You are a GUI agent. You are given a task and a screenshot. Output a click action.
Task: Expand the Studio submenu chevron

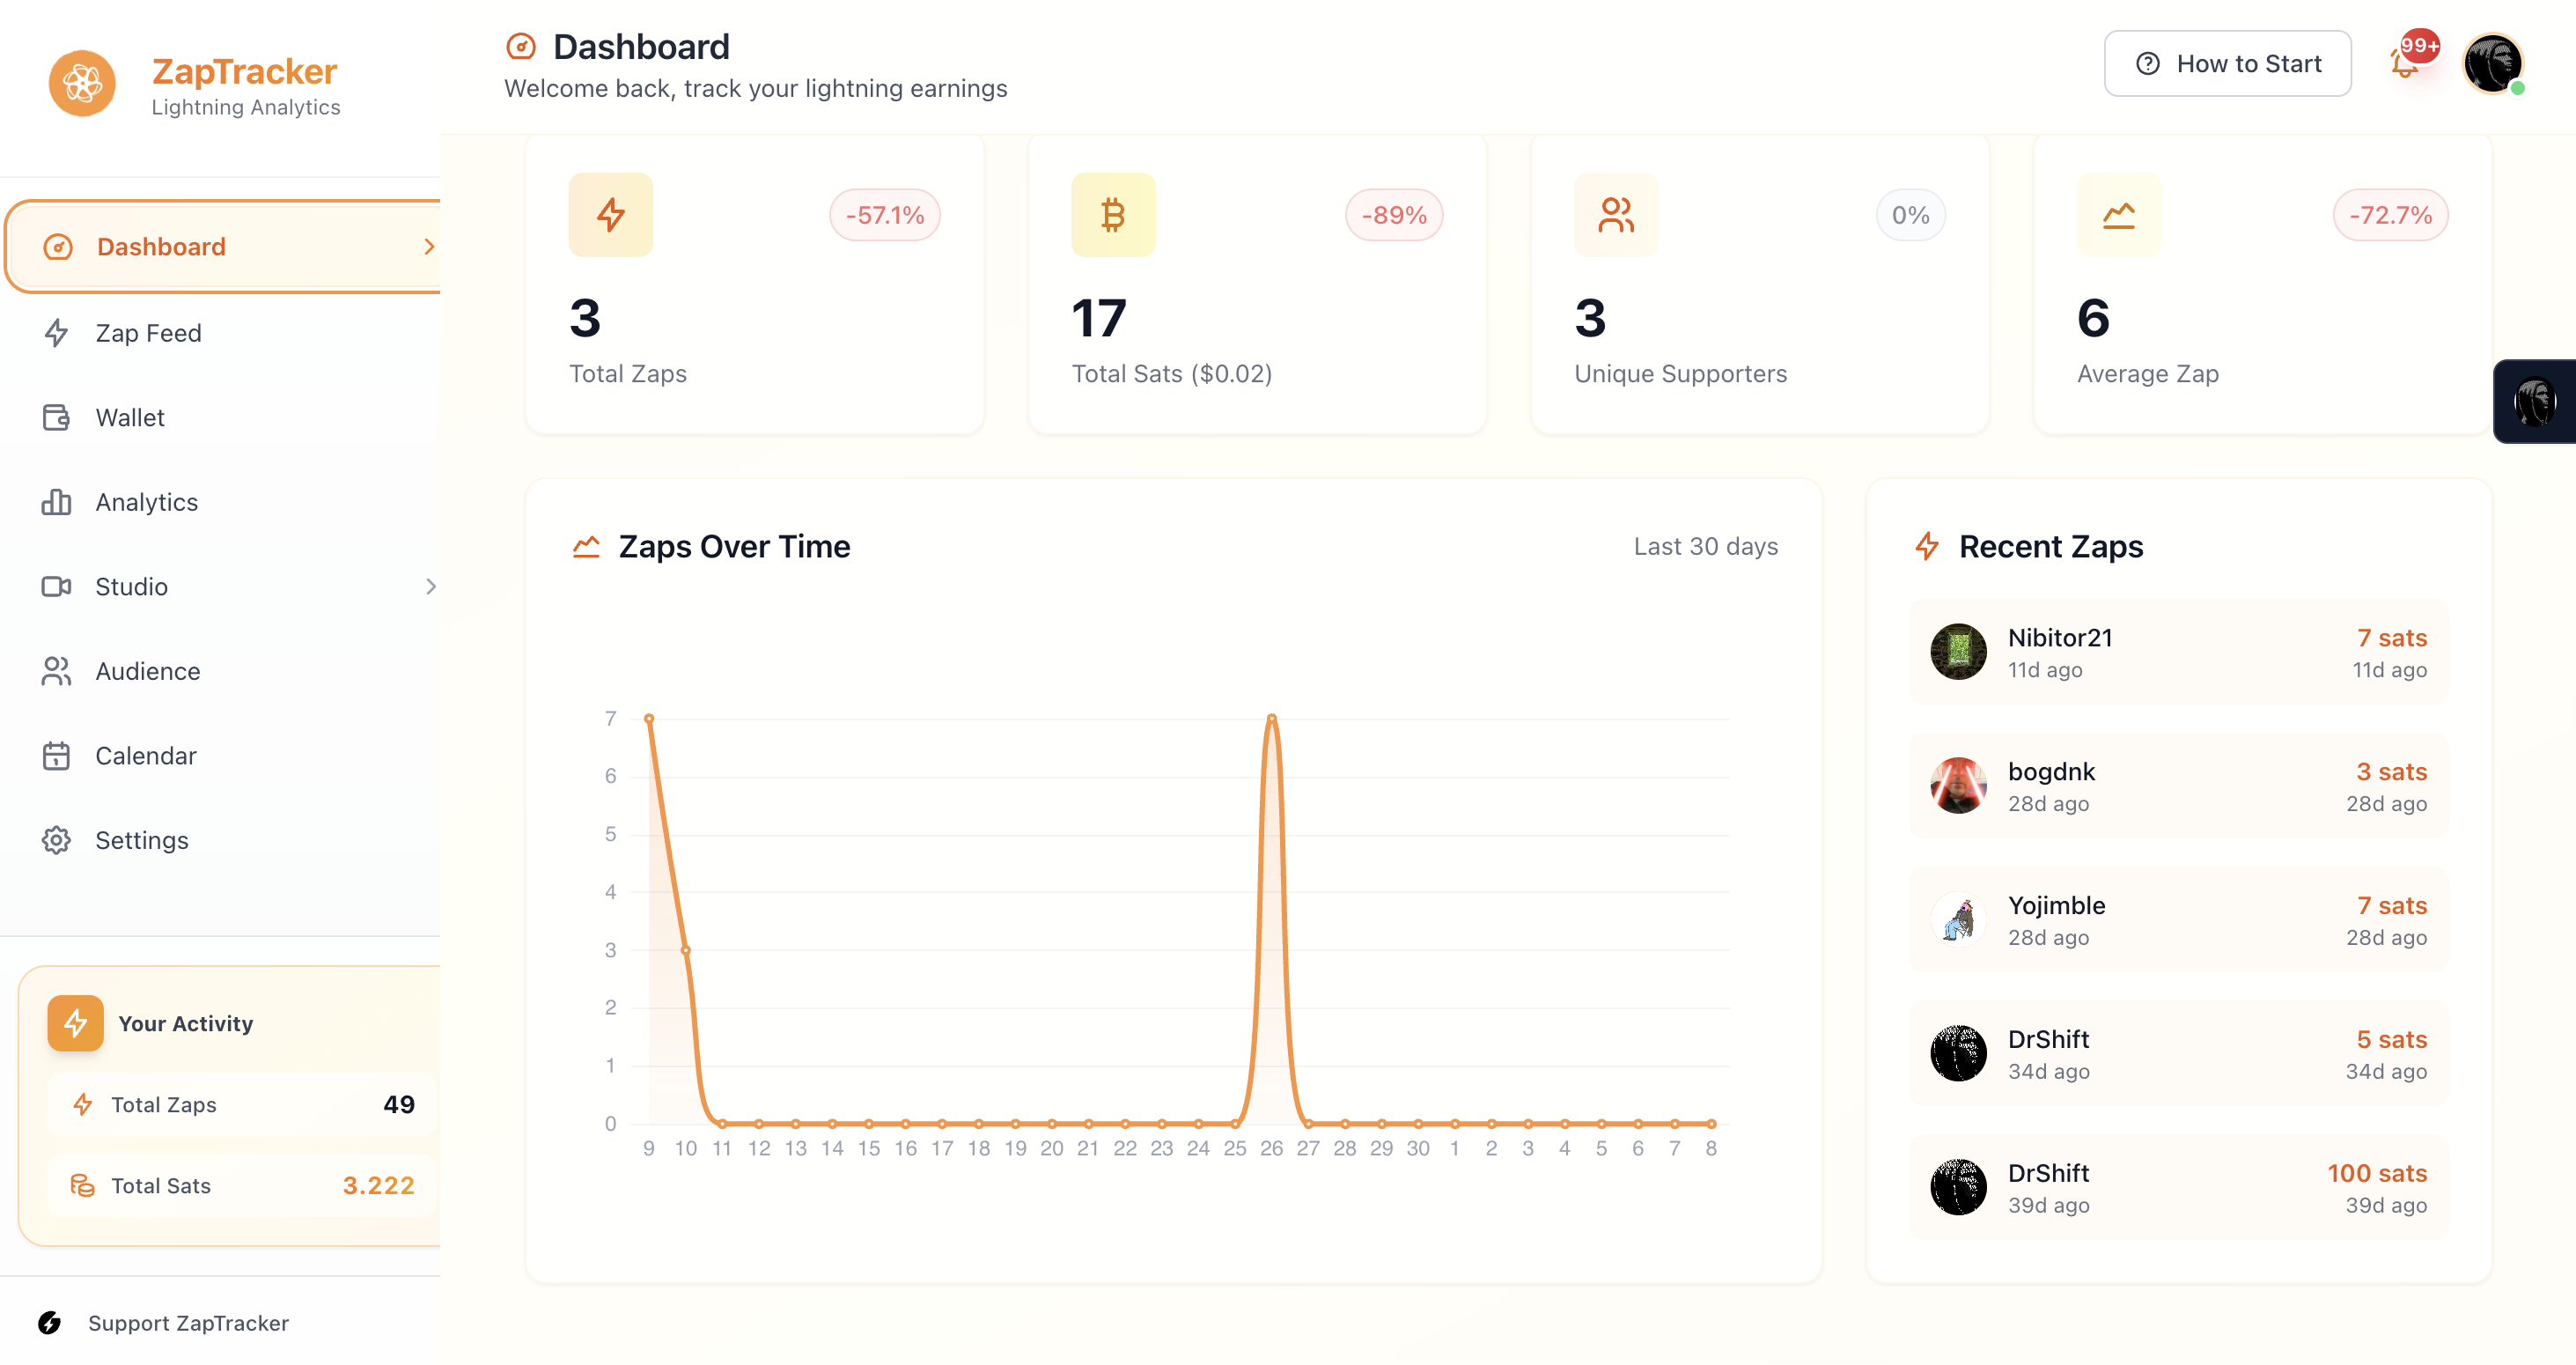[x=430, y=587]
